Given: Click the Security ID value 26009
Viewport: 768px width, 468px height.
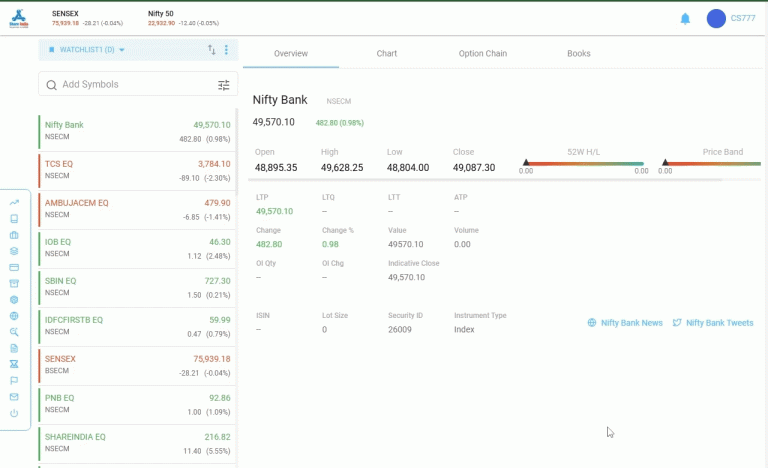Looking at the screenshot, I should click(400, 329).
